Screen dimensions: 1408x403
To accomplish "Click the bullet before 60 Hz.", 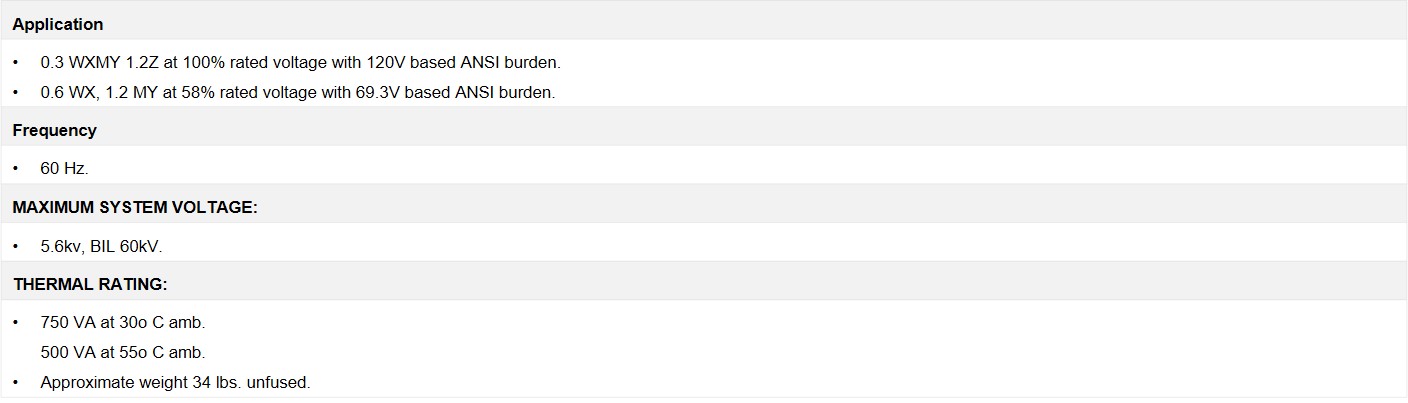I will coord(16,169).
